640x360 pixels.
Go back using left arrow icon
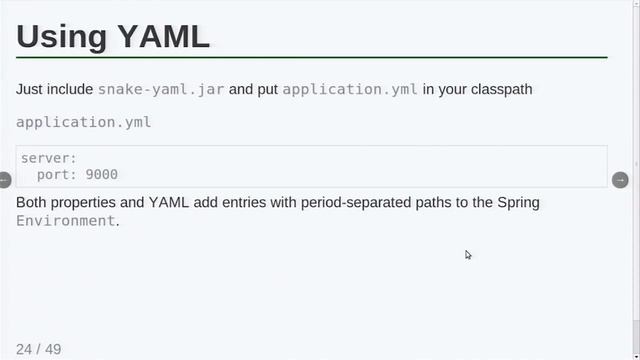coord(4,180)
